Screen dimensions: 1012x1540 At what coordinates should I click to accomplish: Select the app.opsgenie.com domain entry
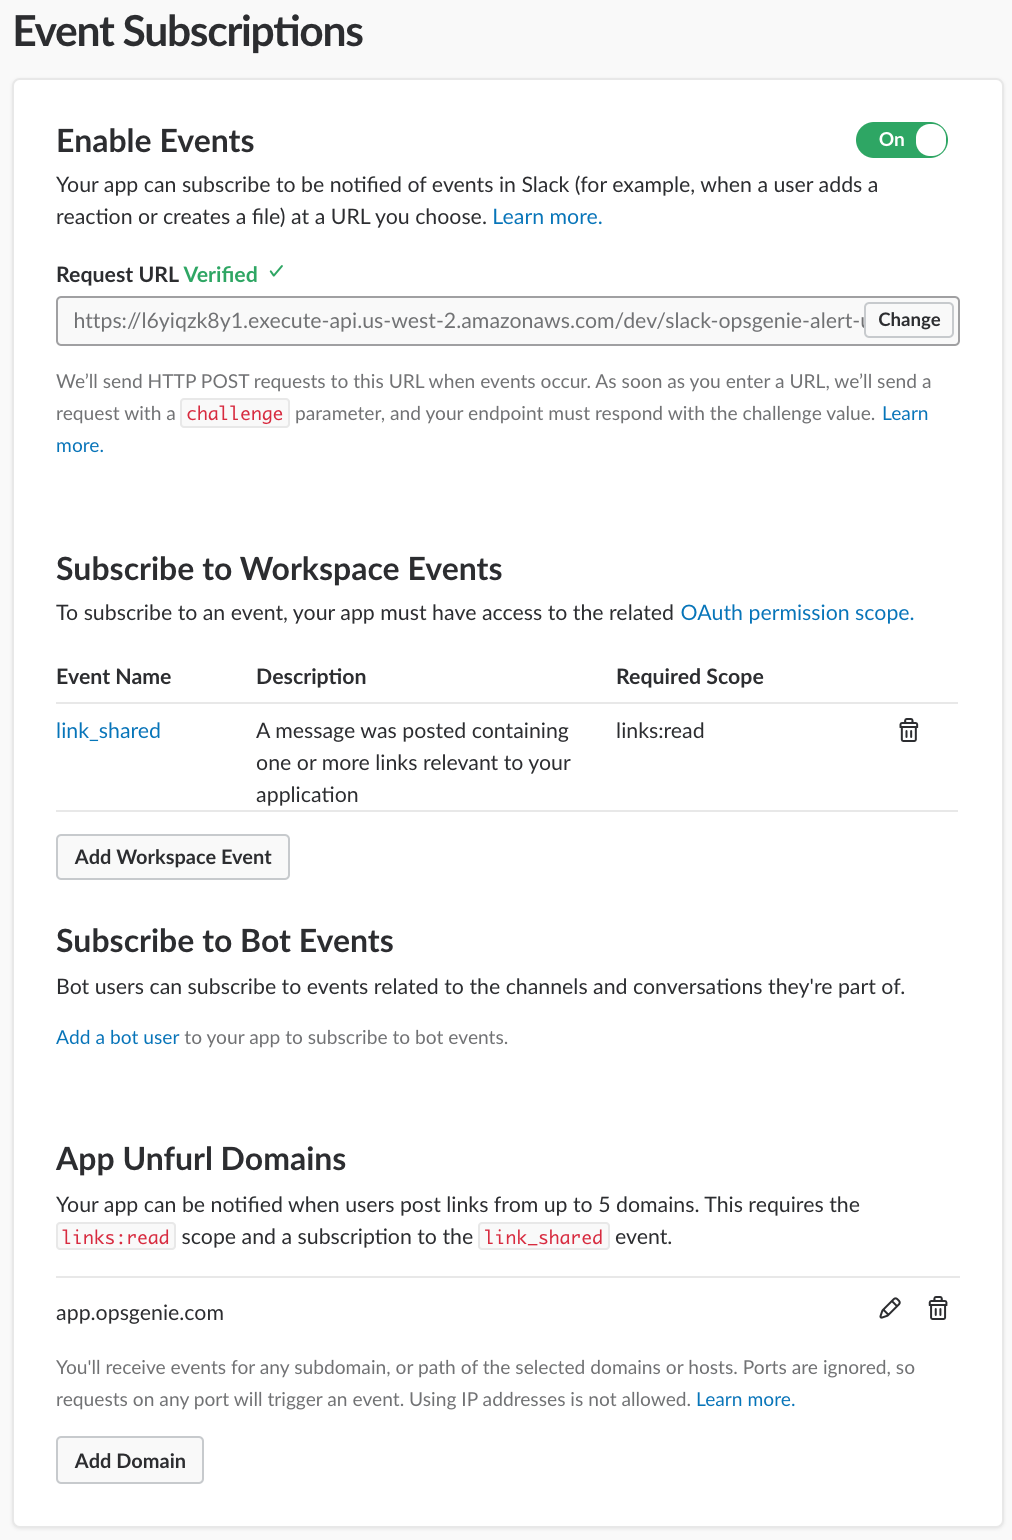click(x=140, y=1313)
